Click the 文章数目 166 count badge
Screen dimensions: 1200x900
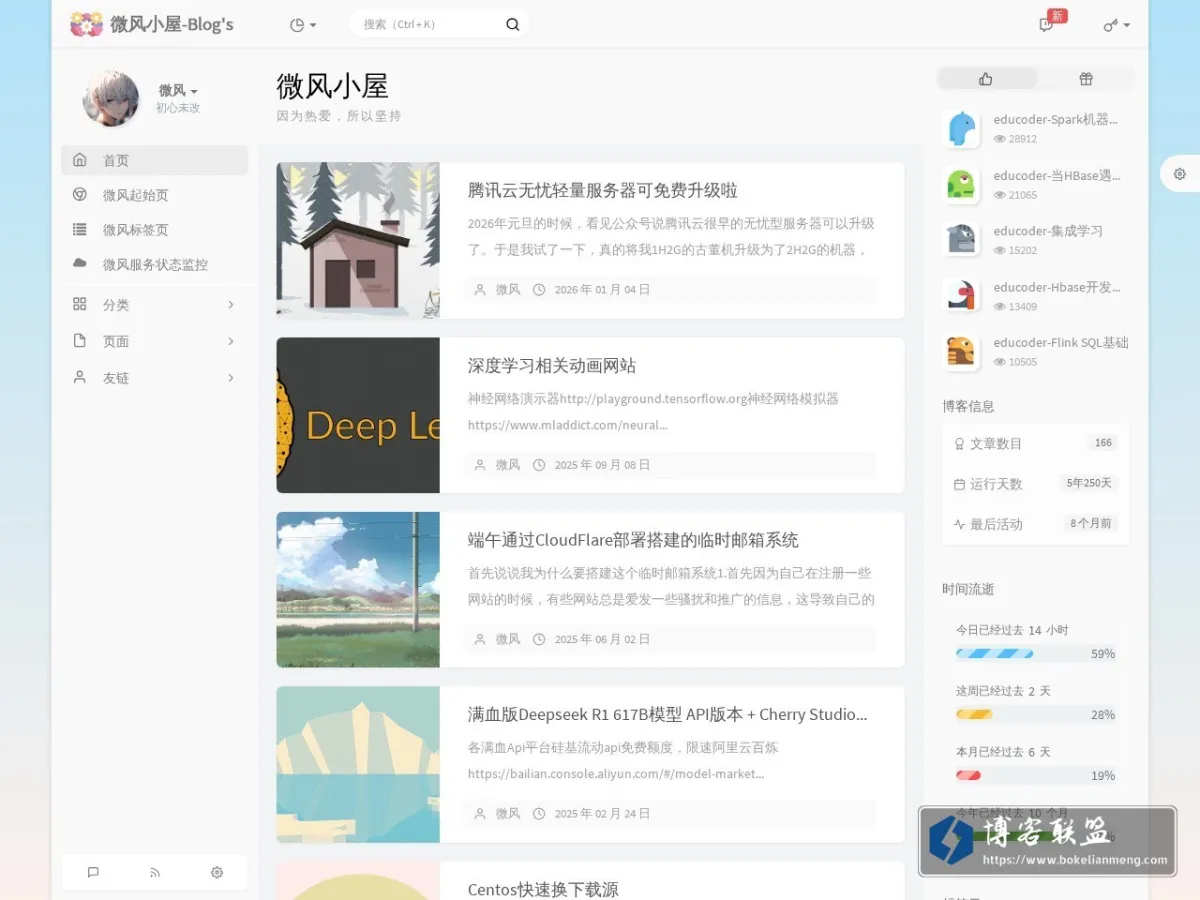1103,442
